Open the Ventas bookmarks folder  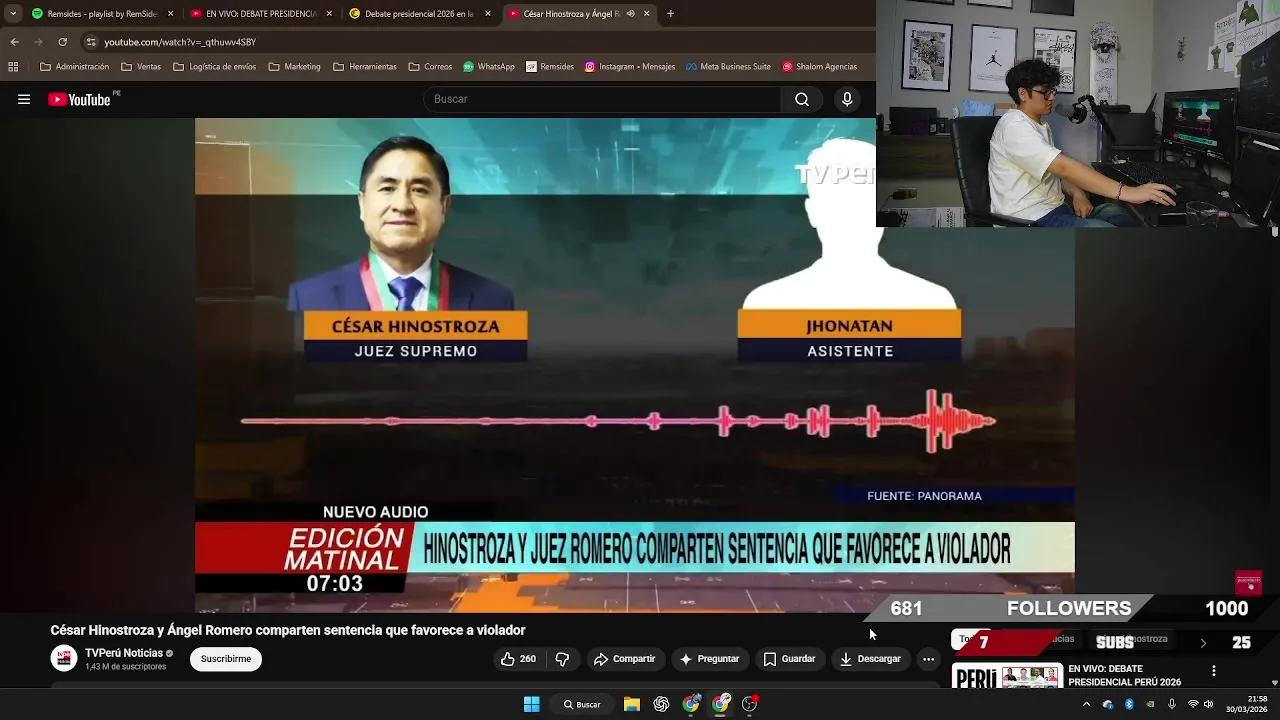[x=141, y=67]
